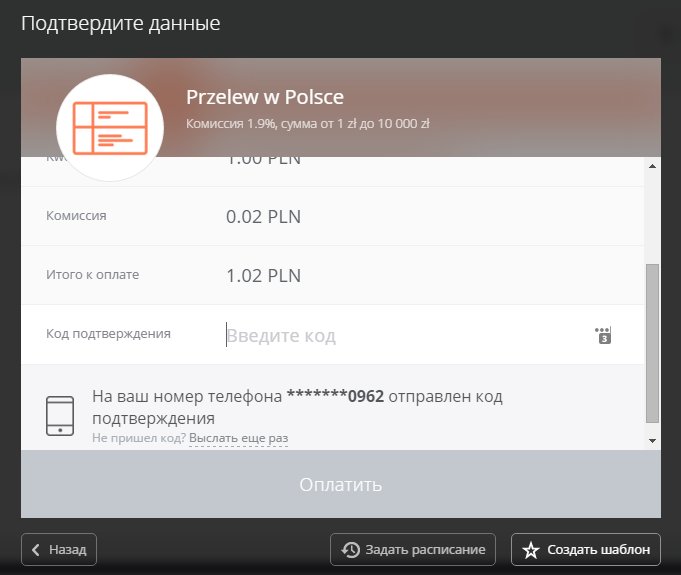The height and width of the screenshot is (575, 681).
Task: Go back with the Назад button
Action: pos(59,549)
